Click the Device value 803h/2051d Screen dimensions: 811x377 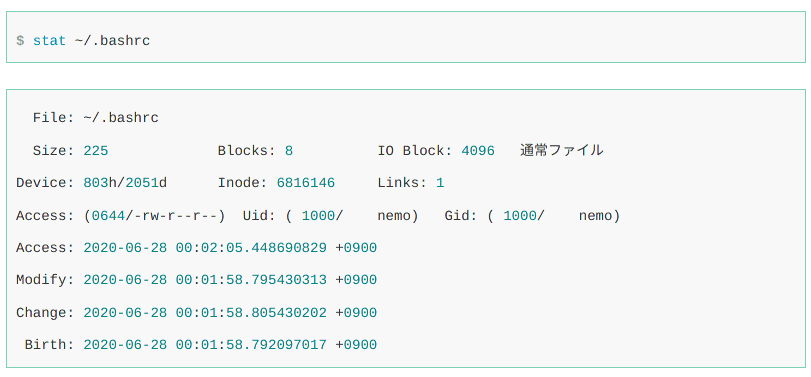pos(125,183)
